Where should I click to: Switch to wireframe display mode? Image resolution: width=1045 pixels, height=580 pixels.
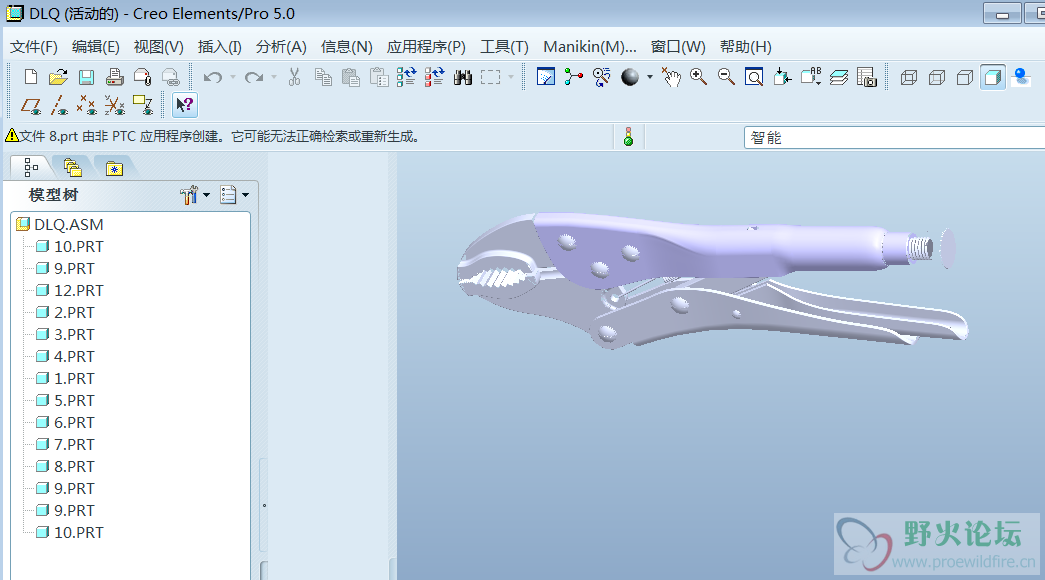[909, 77]
